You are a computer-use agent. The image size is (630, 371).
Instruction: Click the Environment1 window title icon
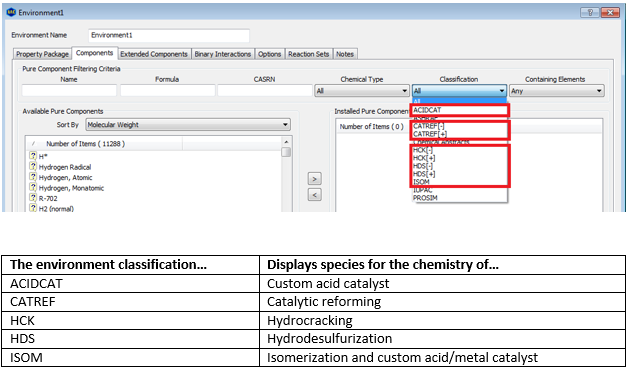(x=11, y=12)
